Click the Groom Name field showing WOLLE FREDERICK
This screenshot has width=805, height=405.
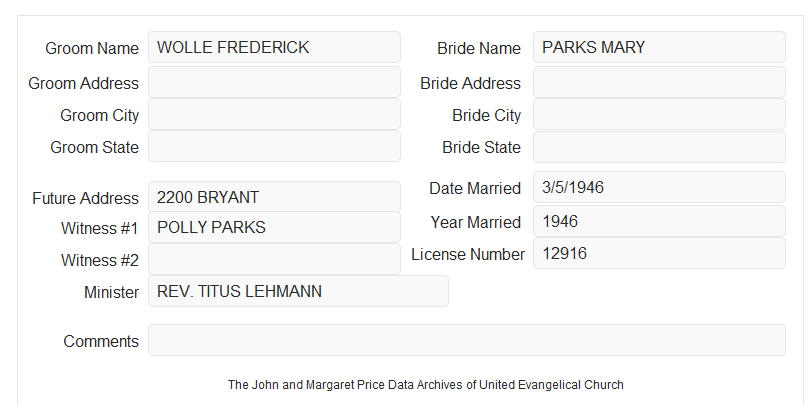[274, 47]
